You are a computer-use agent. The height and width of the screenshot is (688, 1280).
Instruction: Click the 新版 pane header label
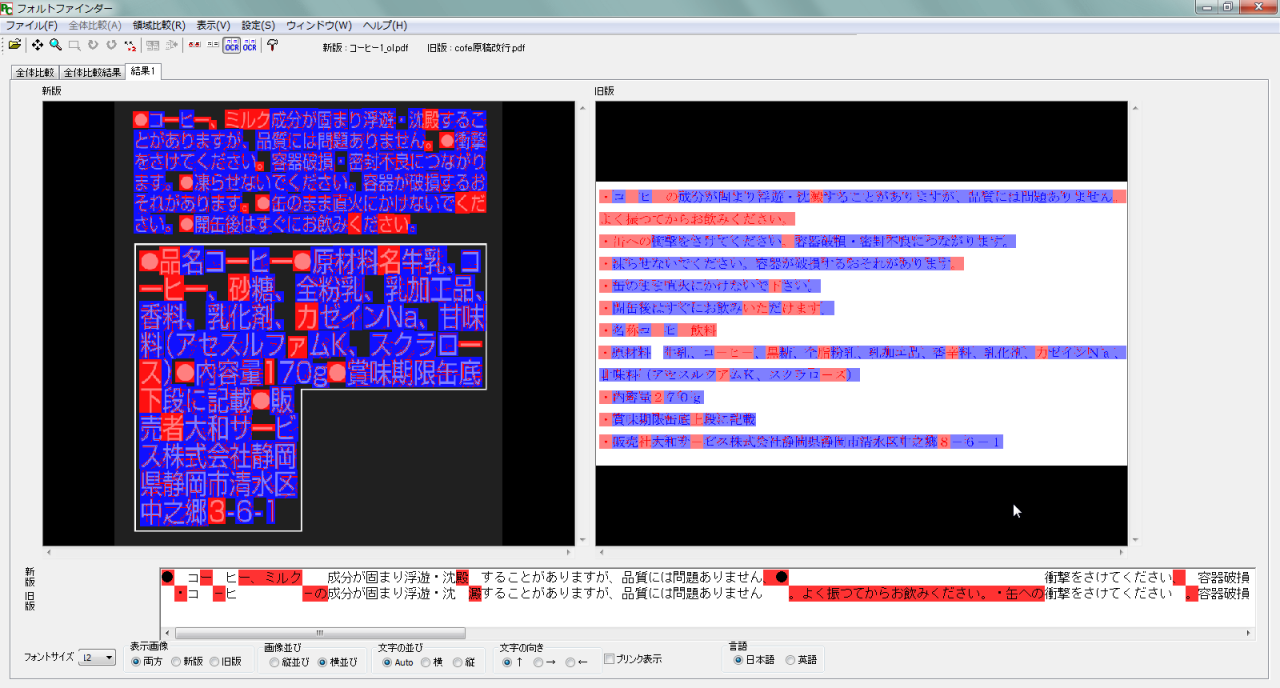tap(52, 91)
